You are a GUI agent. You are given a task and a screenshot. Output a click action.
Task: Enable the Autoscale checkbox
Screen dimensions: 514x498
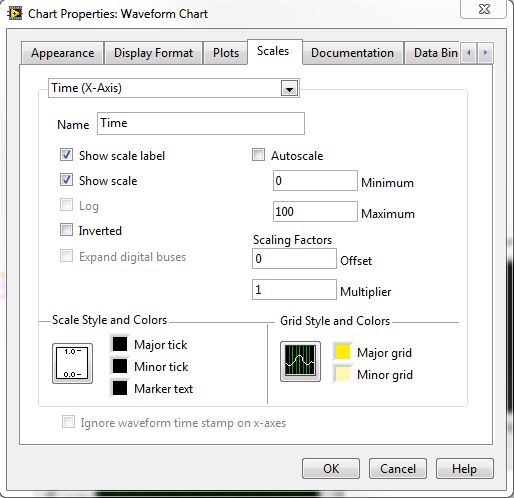click(258, 155)
